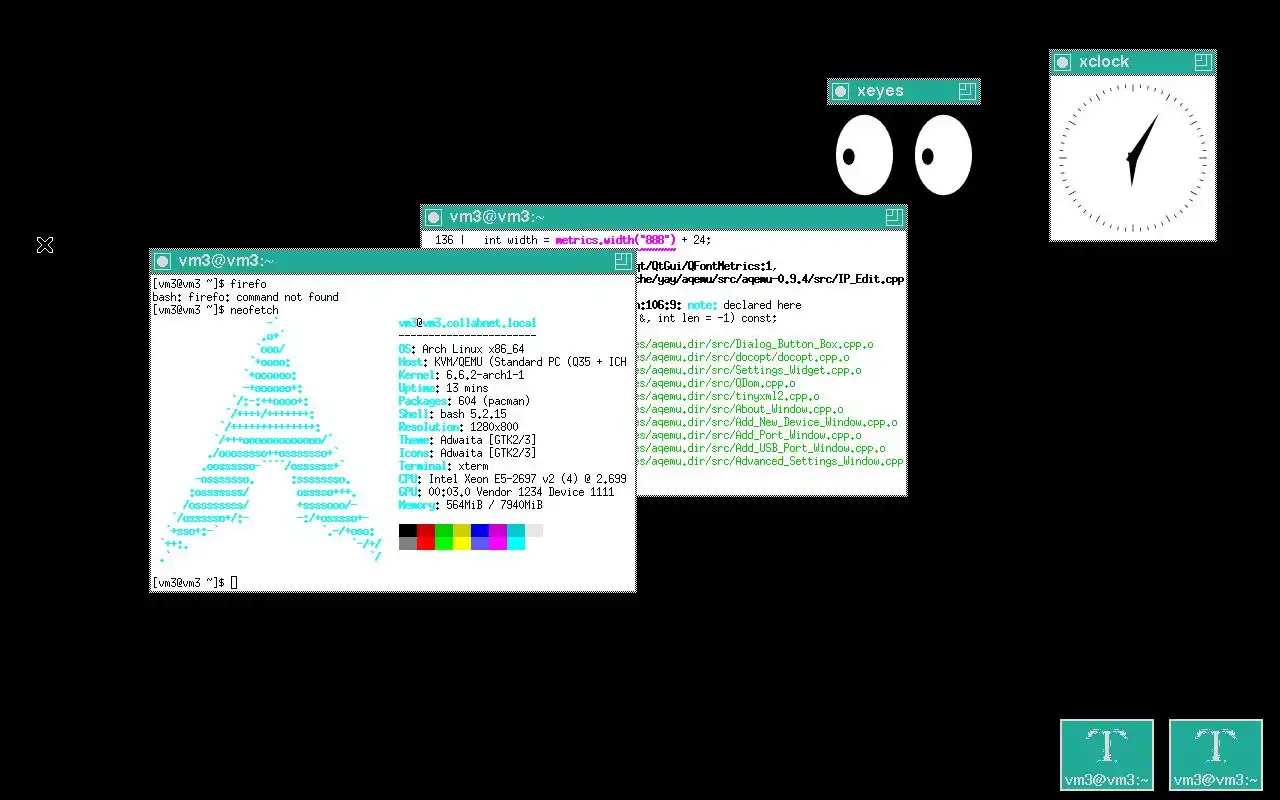Screen dimensions: 1280x800
Task: Click the iconify button on xeyes title bar
Action: tap(841, 91)
